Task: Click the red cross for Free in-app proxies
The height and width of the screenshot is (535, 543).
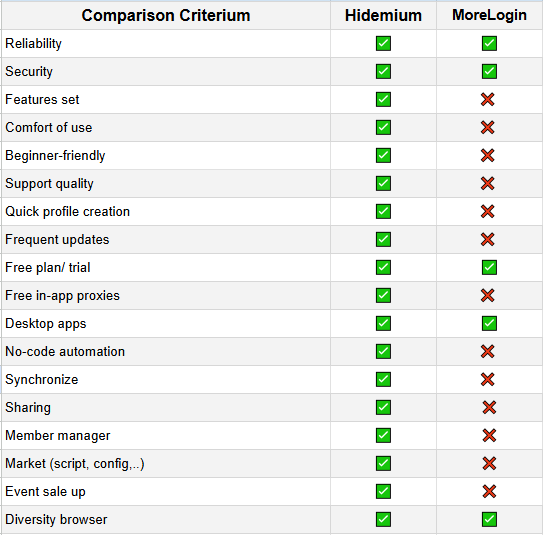Action: pos(487,295)
